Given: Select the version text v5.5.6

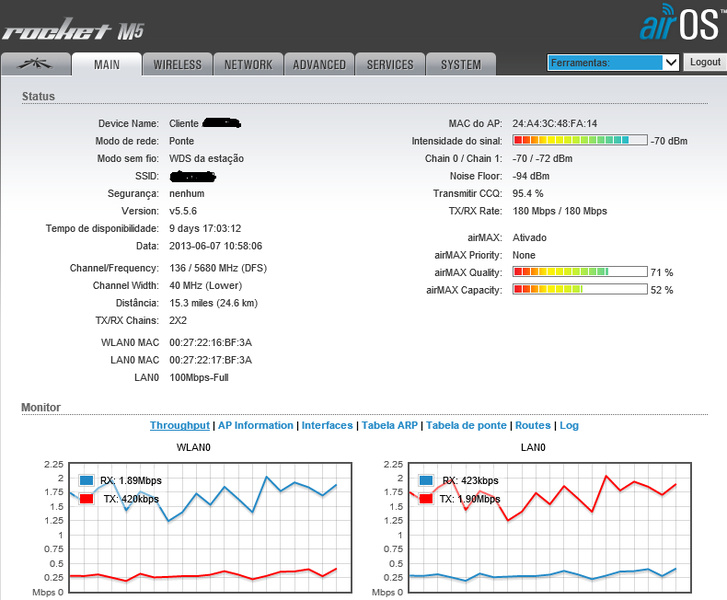Looking at the screenshot, I should [183, 211].
